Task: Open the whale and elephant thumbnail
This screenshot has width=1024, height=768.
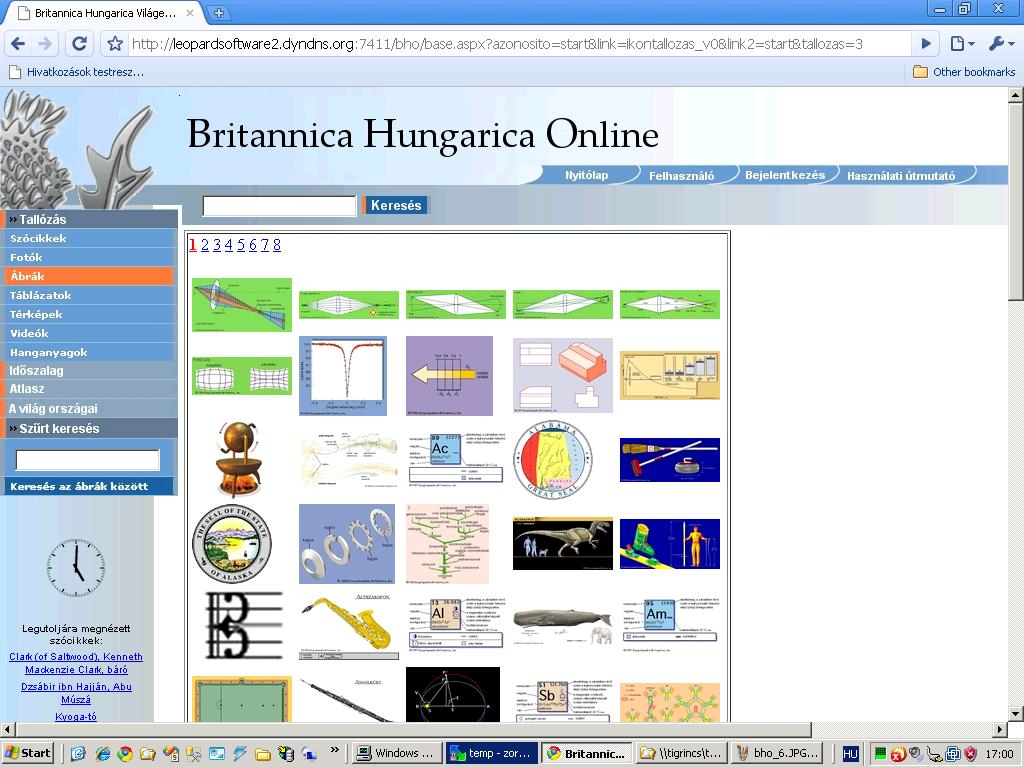Action: point(563,626)
